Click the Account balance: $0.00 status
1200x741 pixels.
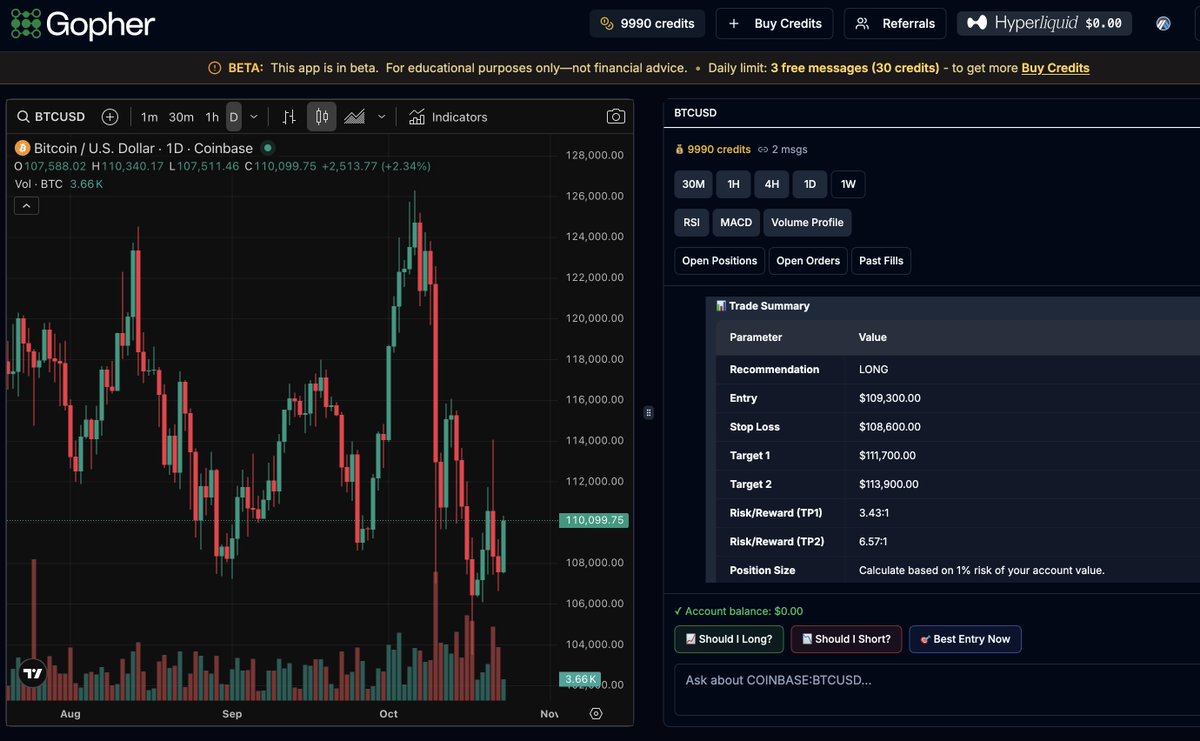[738, 611]
